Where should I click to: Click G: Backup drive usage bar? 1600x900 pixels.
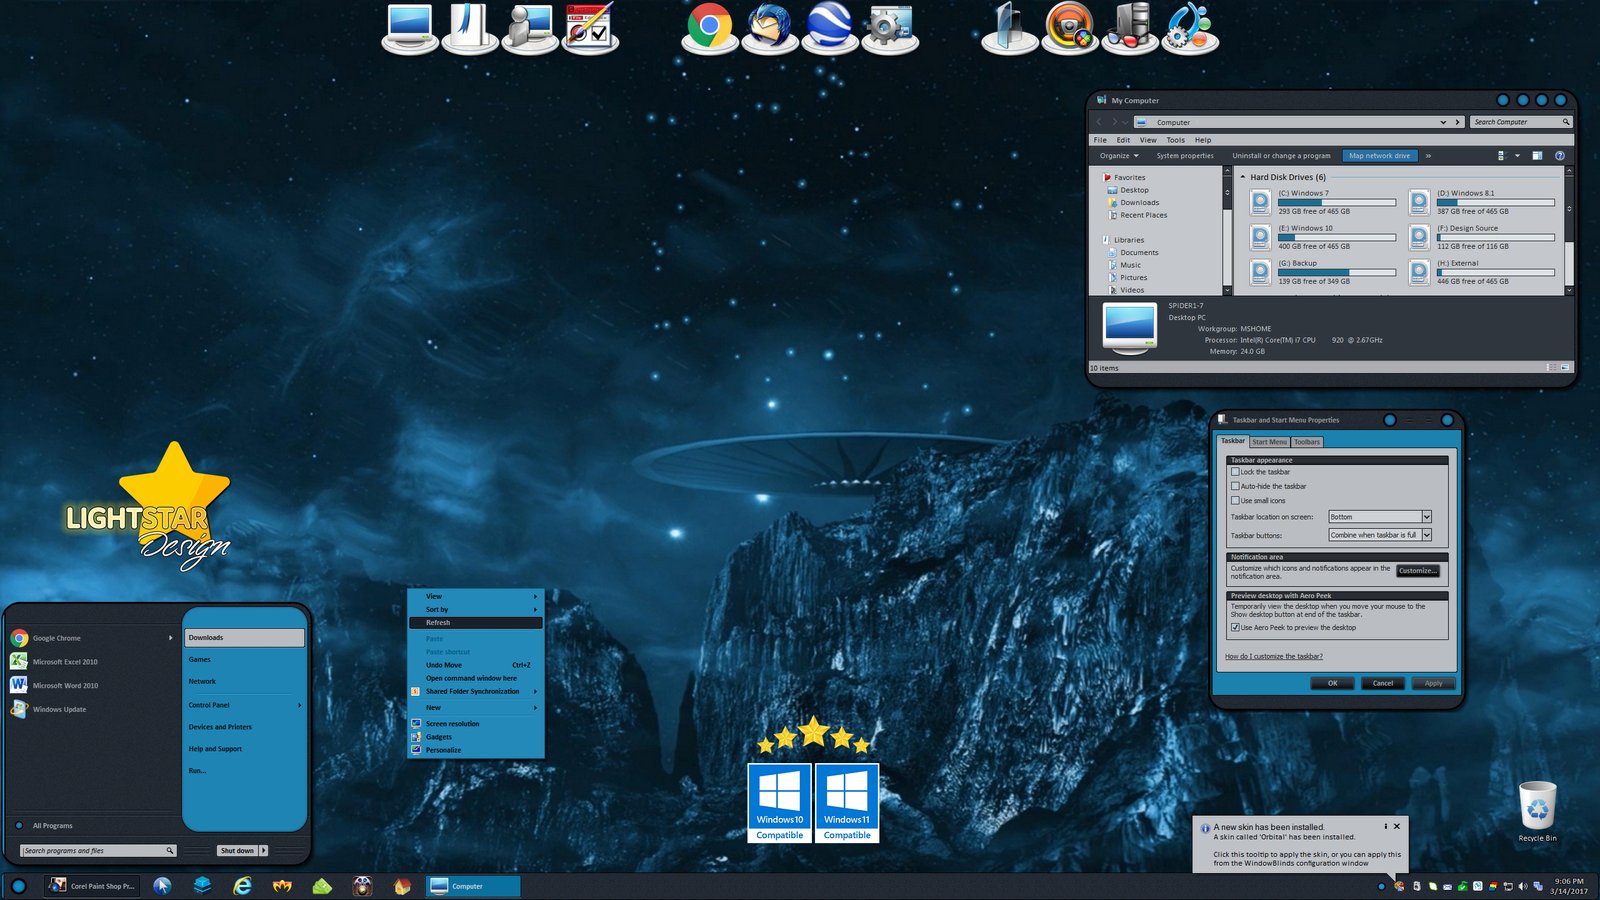click(x=1337, y=273)
